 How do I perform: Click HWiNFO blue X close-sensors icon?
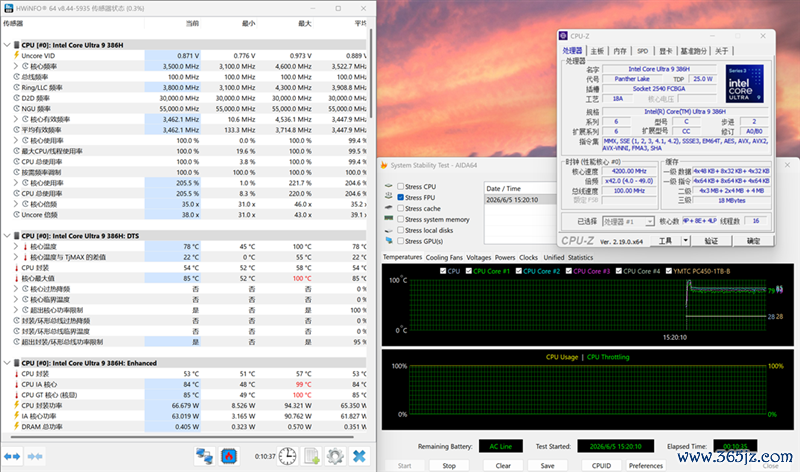point(359,456)
